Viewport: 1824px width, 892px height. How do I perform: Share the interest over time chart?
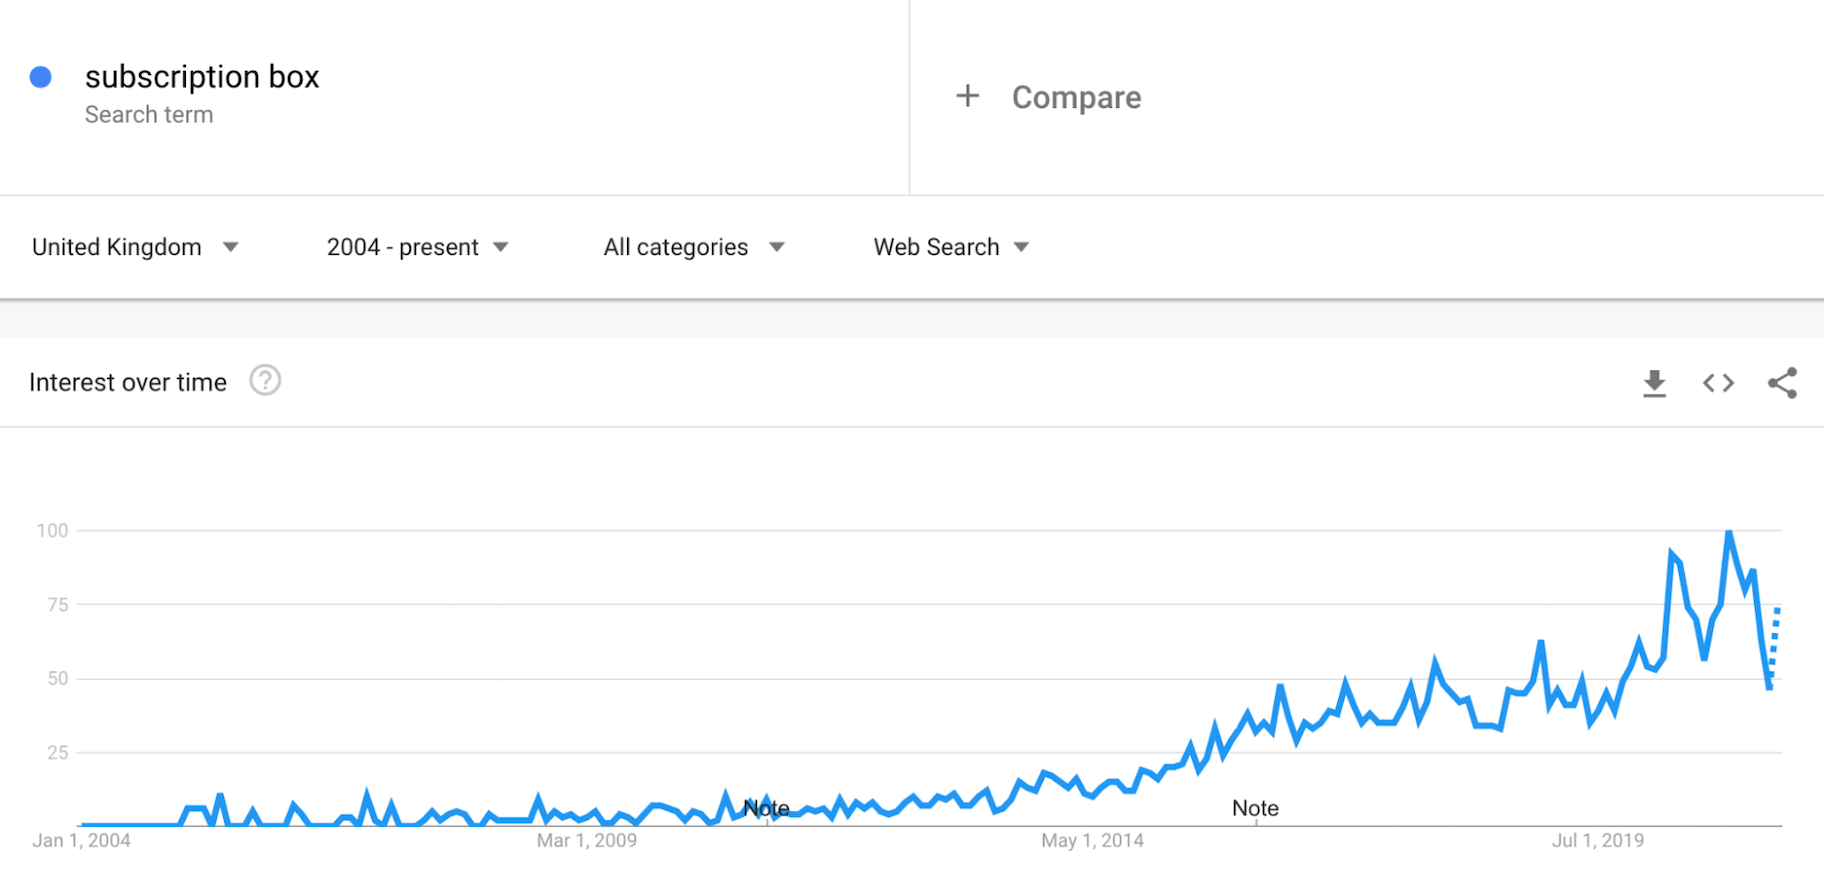pyautogui.click(x=1782, y=383)
